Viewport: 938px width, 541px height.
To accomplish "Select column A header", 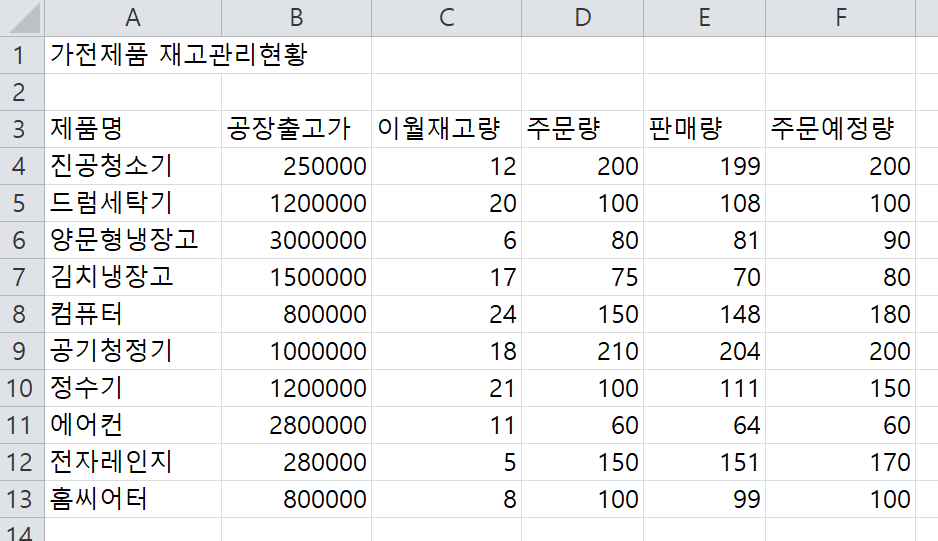I will coord(133,18).
